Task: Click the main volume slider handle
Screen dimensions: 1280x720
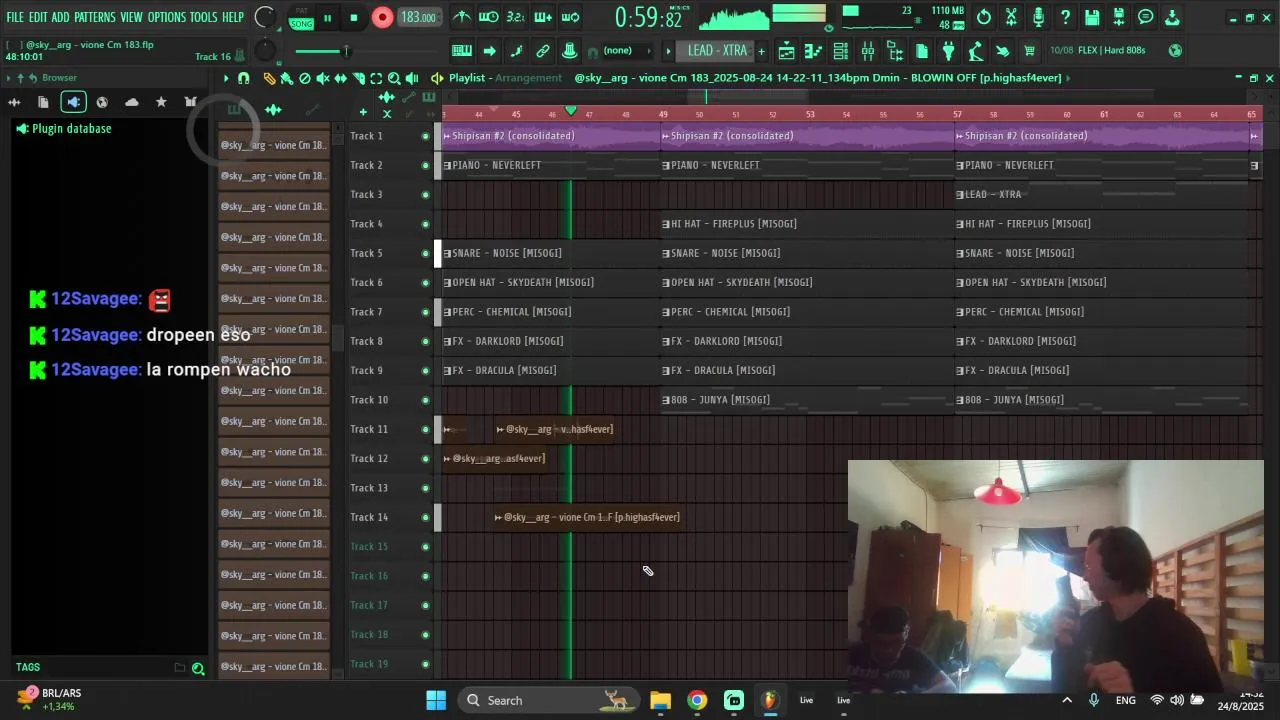Action: tap(346, 51)
